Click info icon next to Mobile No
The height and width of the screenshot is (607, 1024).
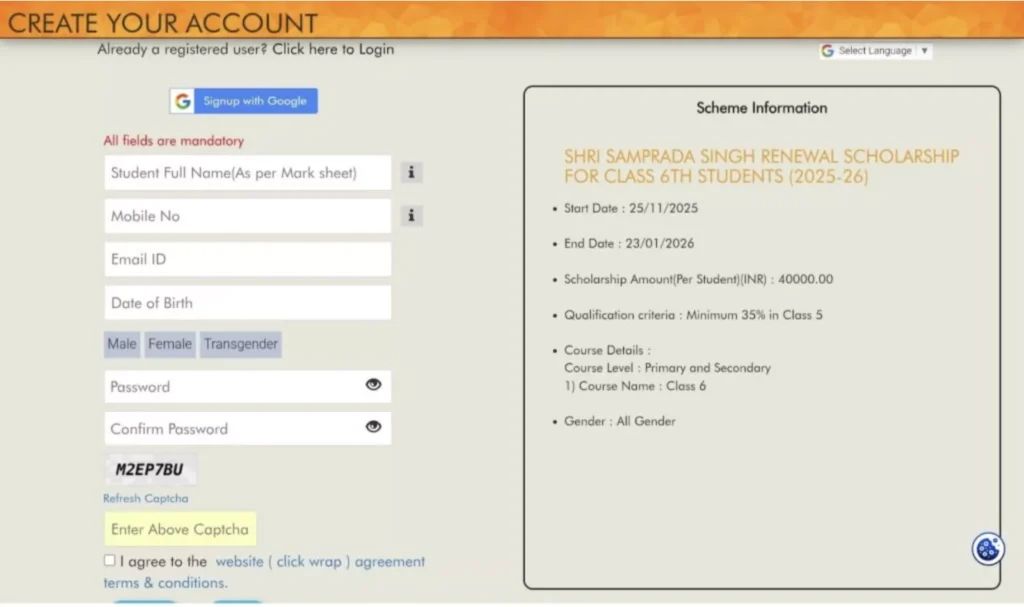coord(410,215)
